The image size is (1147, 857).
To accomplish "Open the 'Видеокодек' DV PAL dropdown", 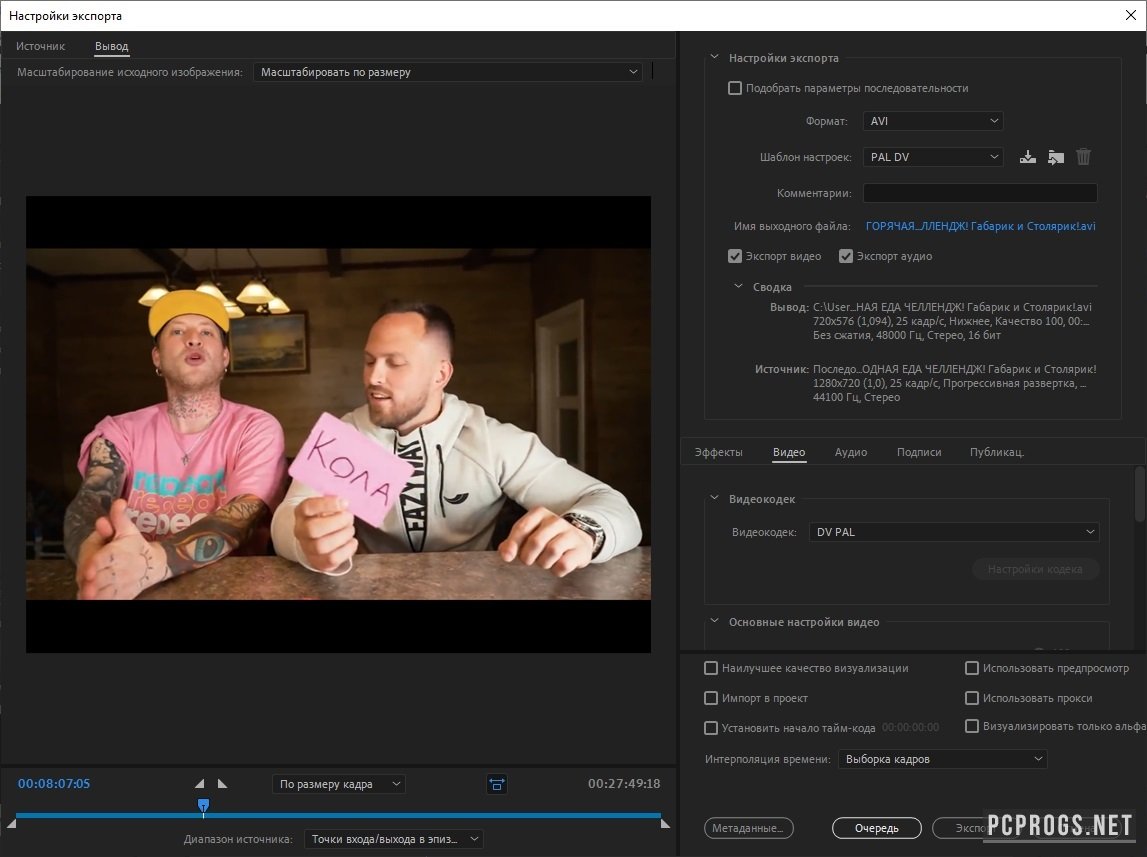I will coord(953,532).
